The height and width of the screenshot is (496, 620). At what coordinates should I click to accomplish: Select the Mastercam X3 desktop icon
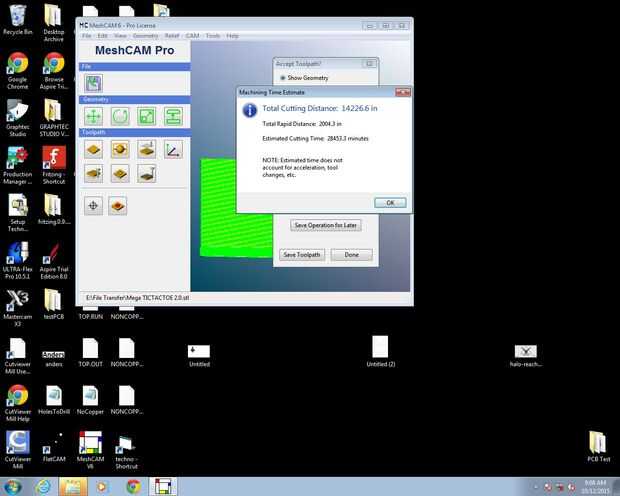click(x=18, y=308)
